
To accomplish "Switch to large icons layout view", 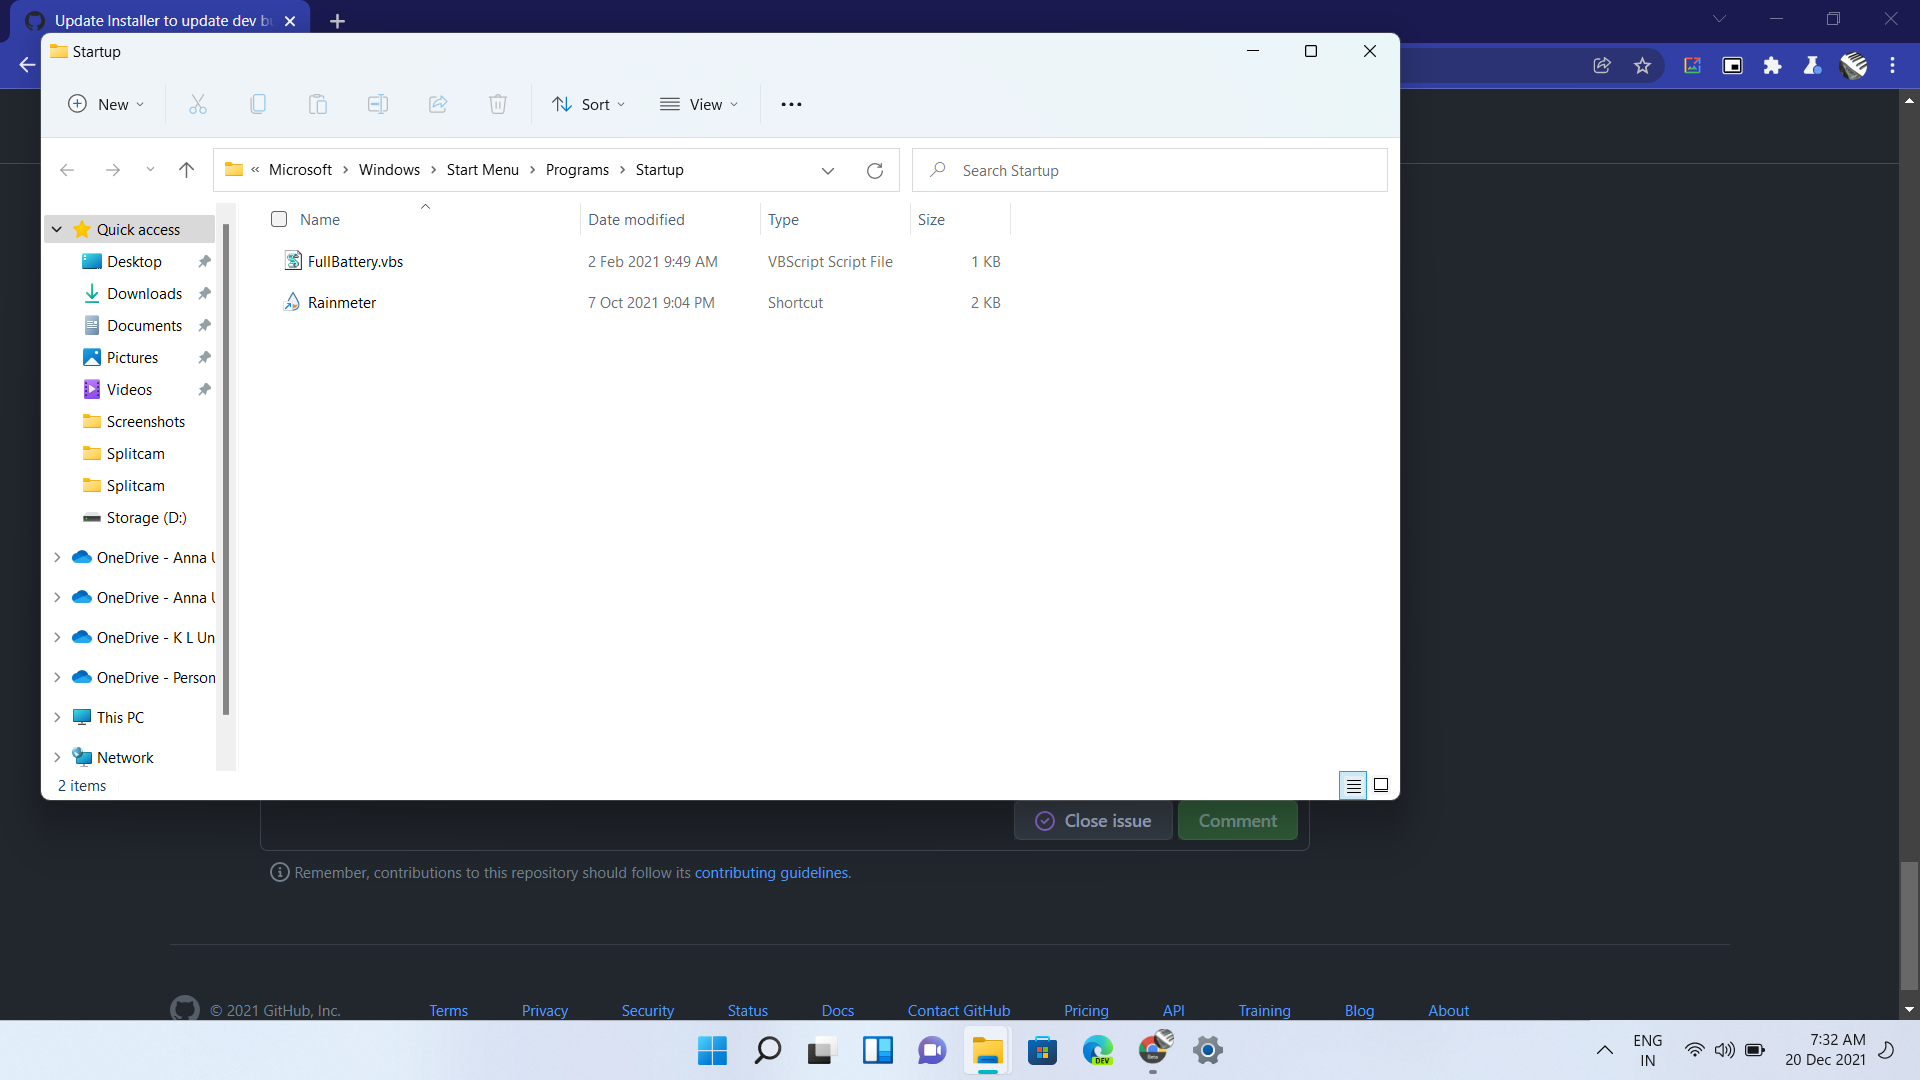I will [x=1381, y=785].
